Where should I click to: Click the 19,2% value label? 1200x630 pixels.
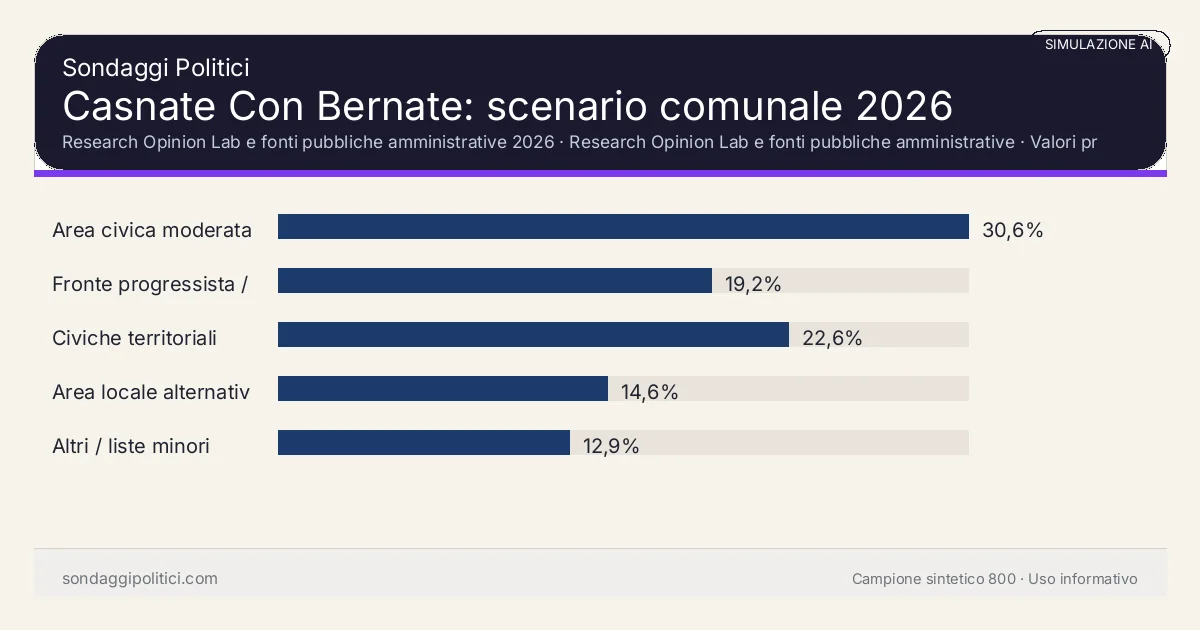pyautogui.click(x=753, y=284)
